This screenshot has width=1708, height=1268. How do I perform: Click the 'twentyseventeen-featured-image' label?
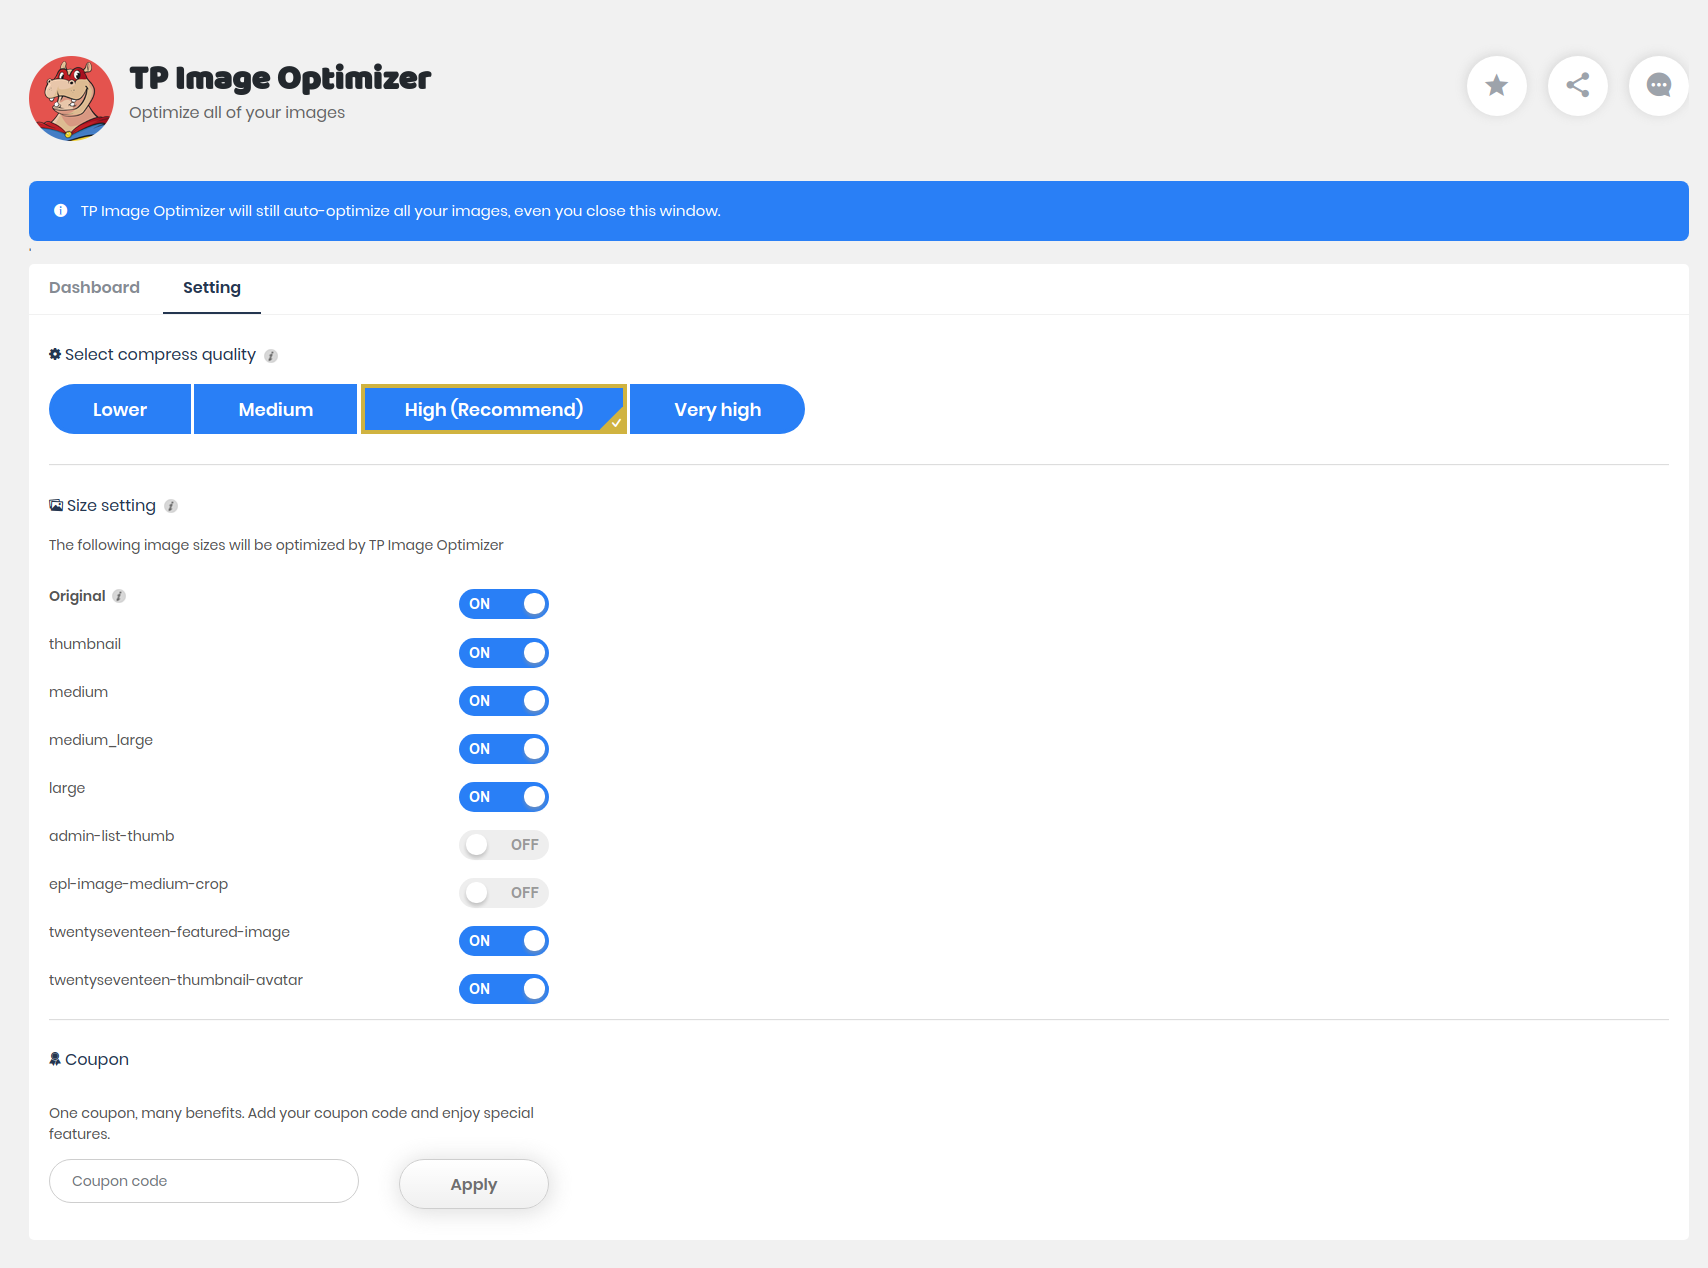170,932
